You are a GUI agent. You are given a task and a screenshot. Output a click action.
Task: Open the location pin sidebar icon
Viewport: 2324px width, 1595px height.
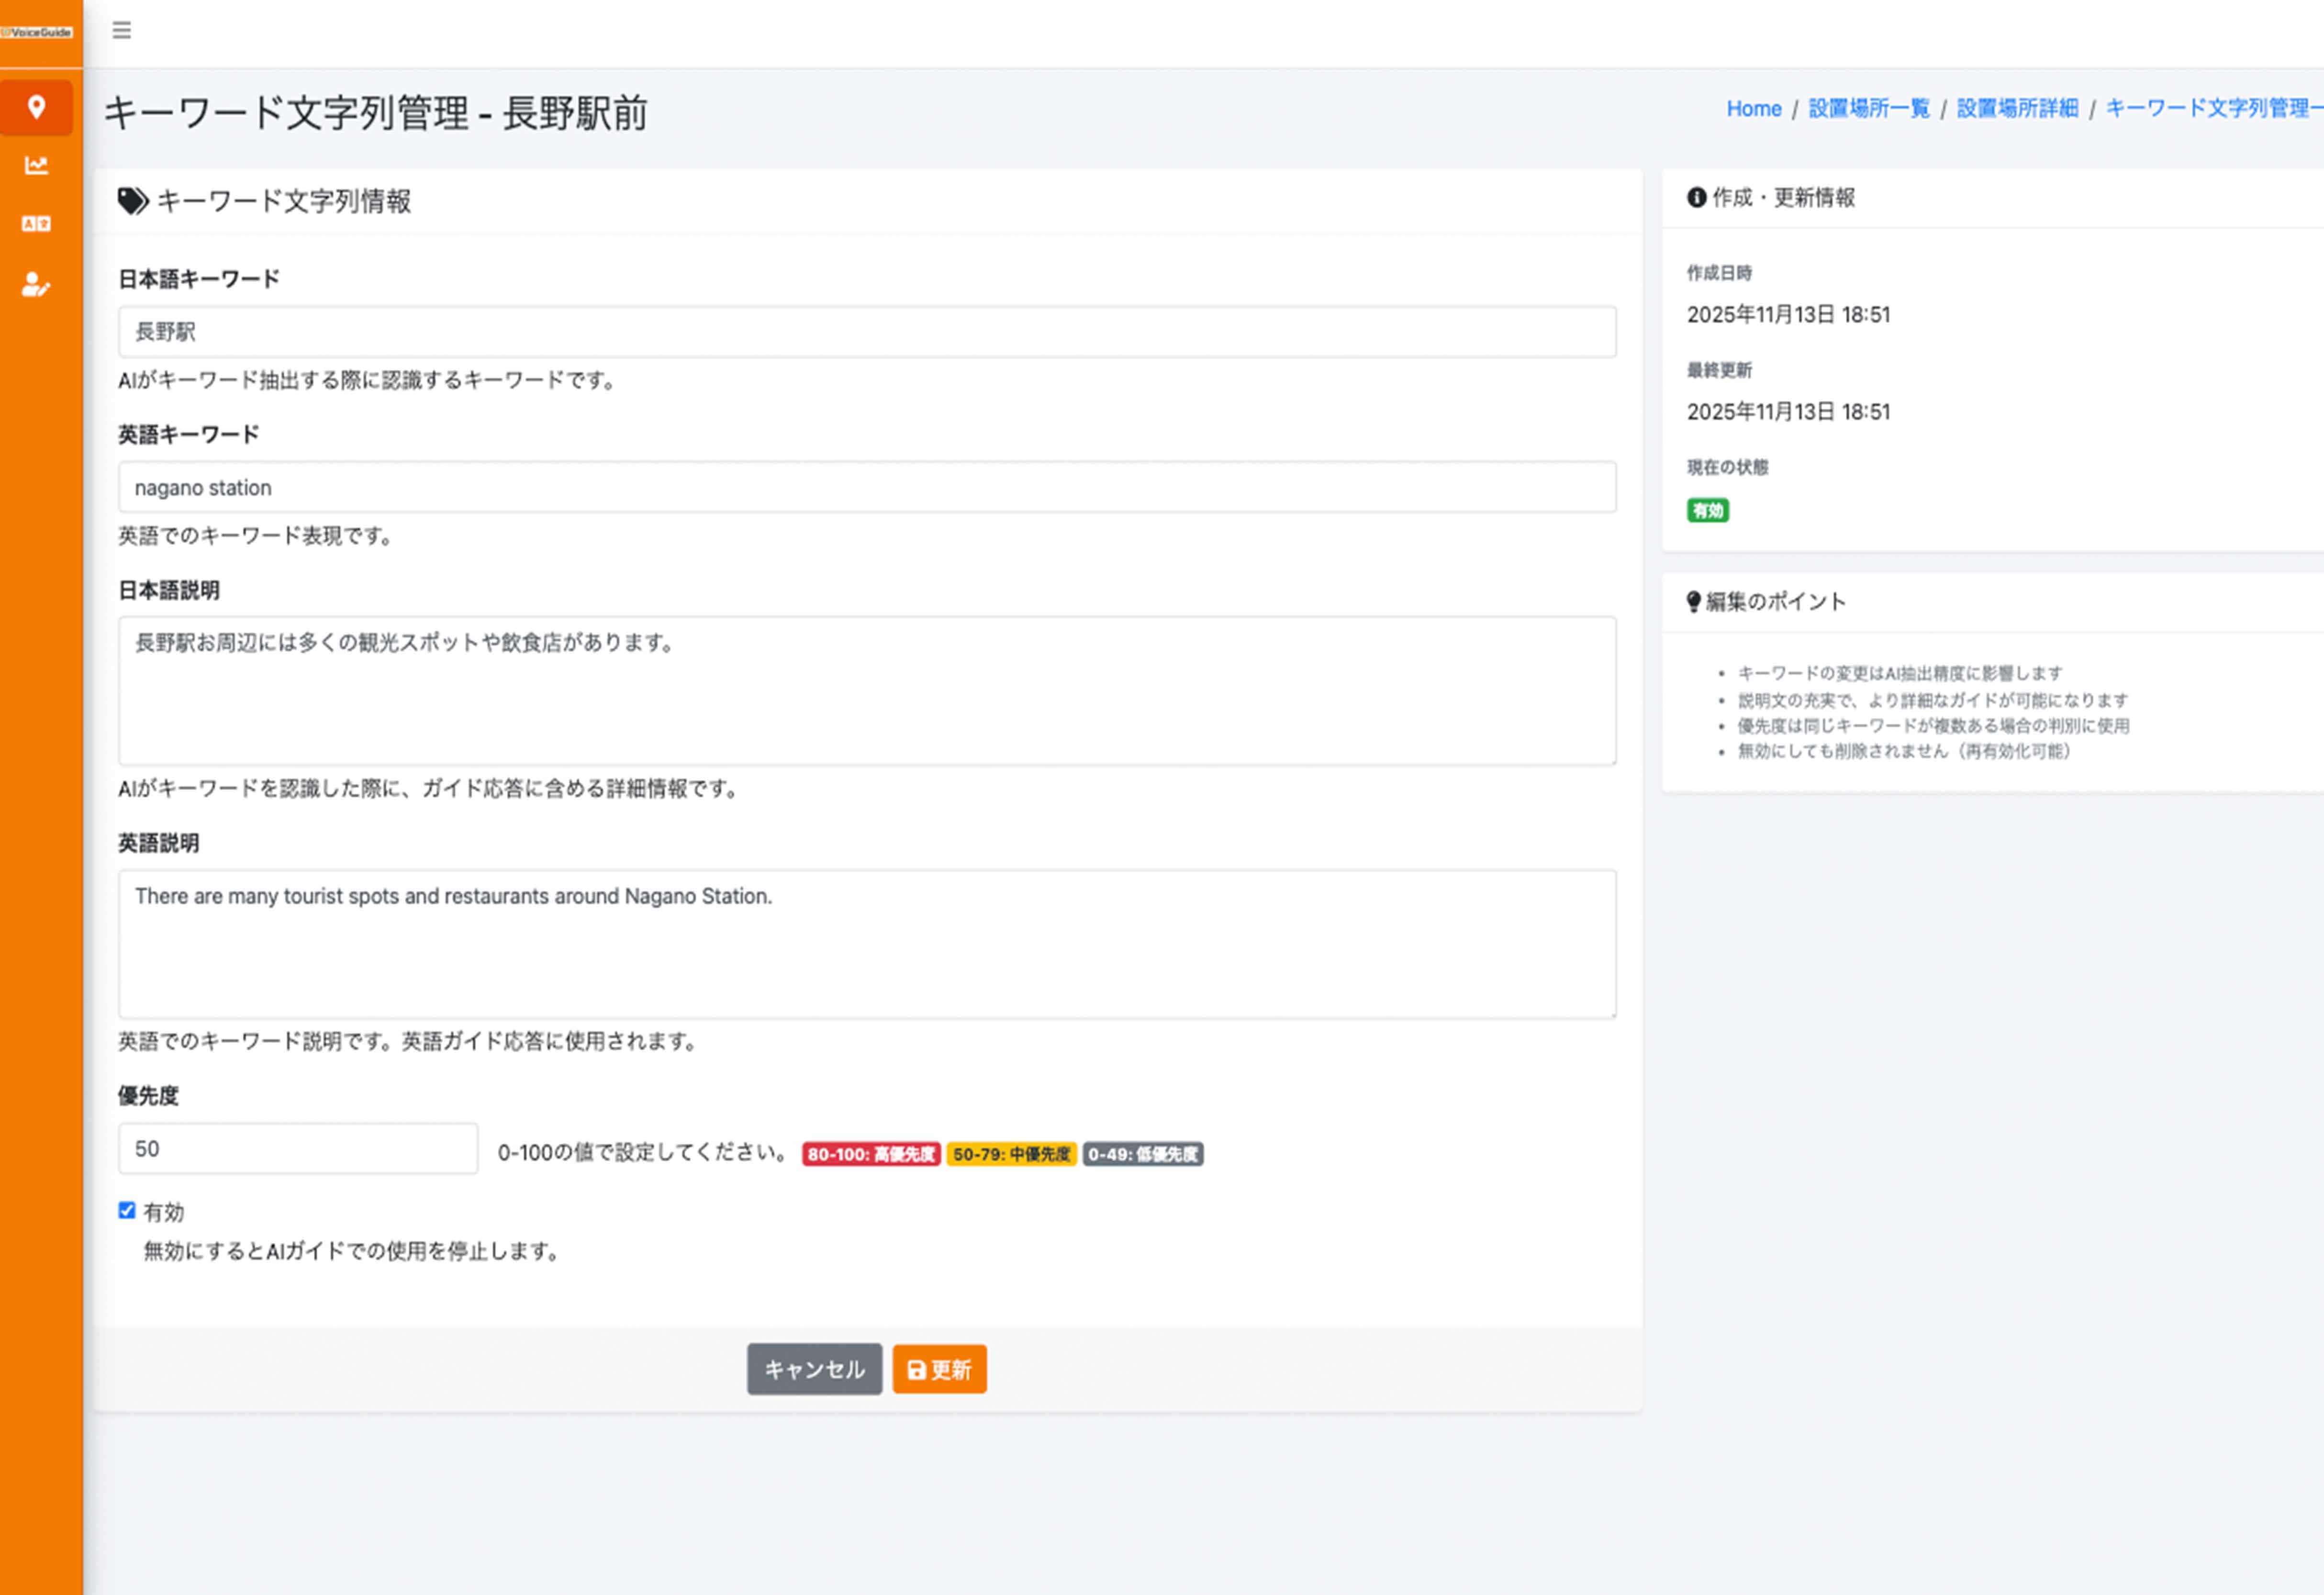point(36,107)
